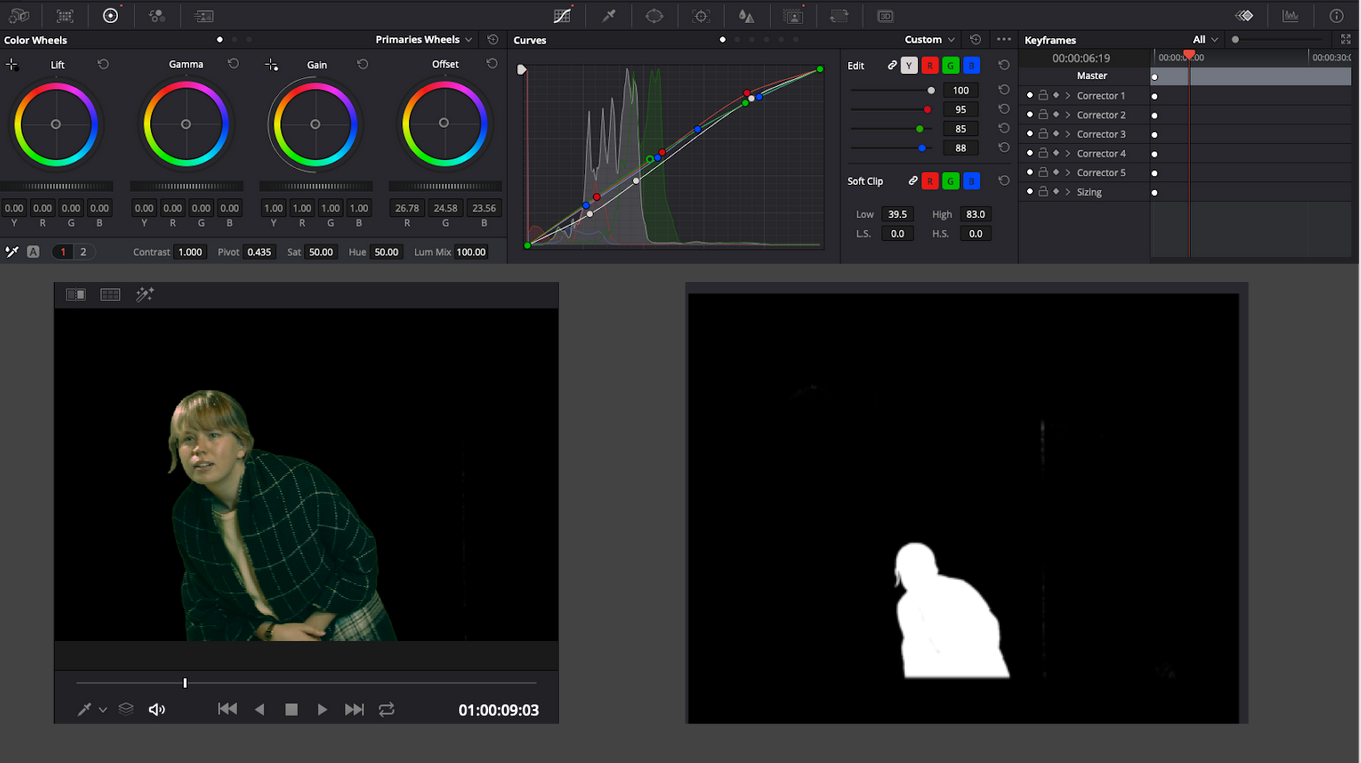Jump to the next clip
The height and width of the screenshot is (763, 1361).
pos(354,709)
